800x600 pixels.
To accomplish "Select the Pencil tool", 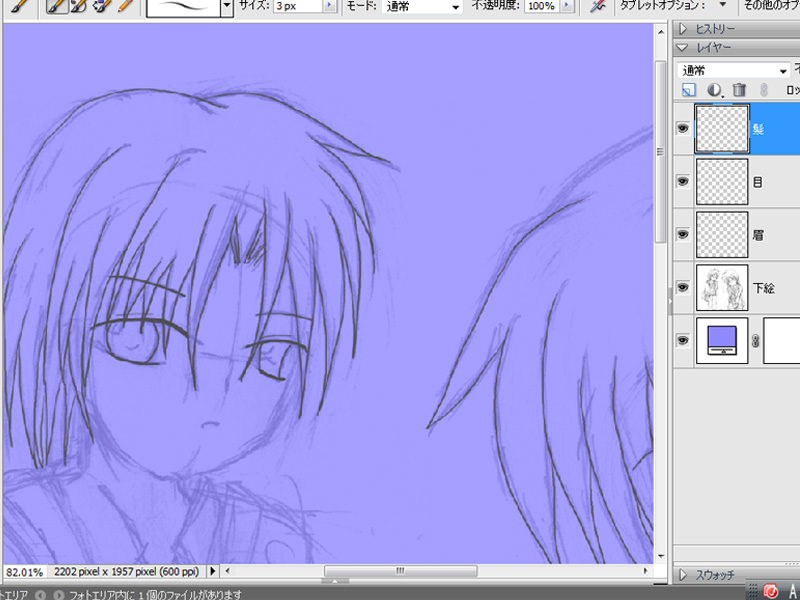I will point(124,6).
